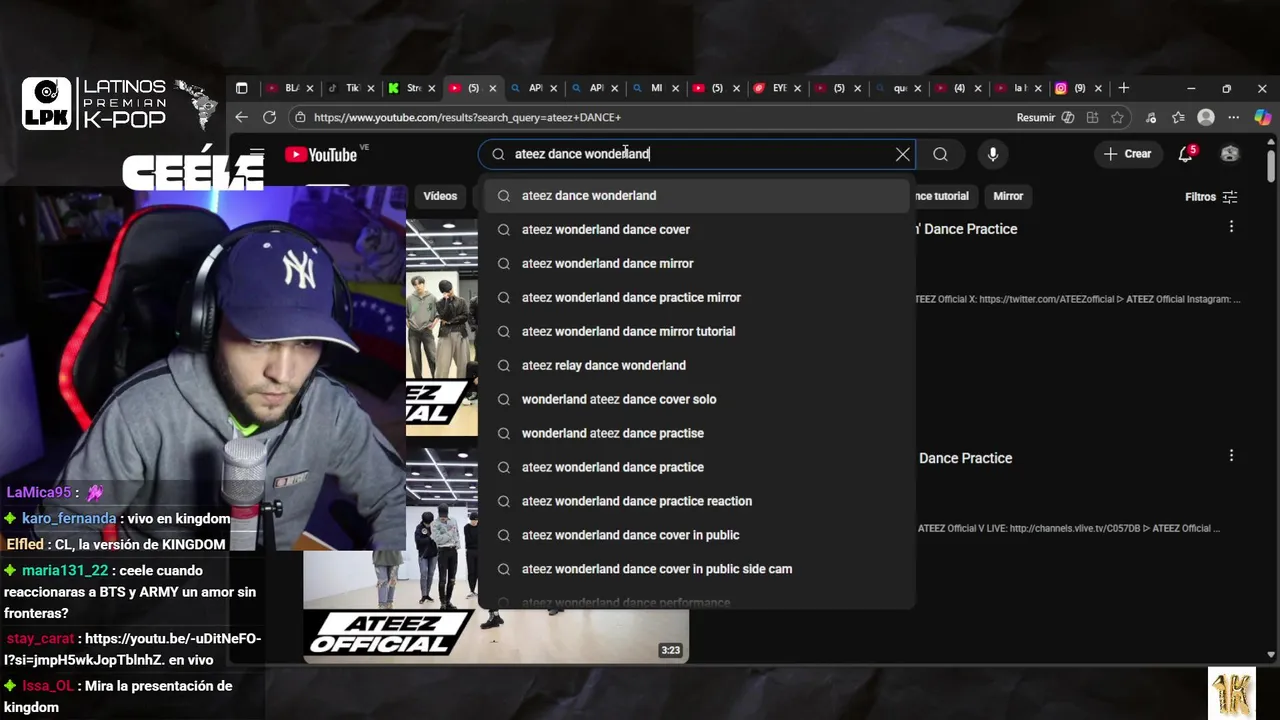Click into the YouTube search field
This screenshot has width=1280, height=720.
pos(699,154)
